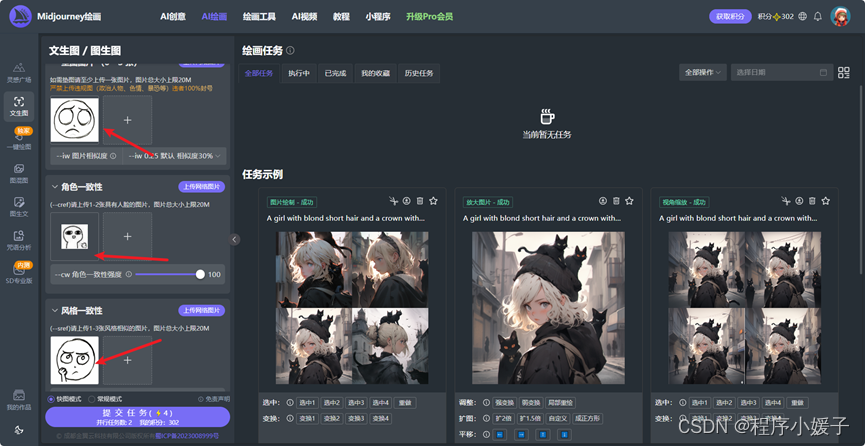
Task: Open the 教程 top menu
Action: click(x=341, y=17)
